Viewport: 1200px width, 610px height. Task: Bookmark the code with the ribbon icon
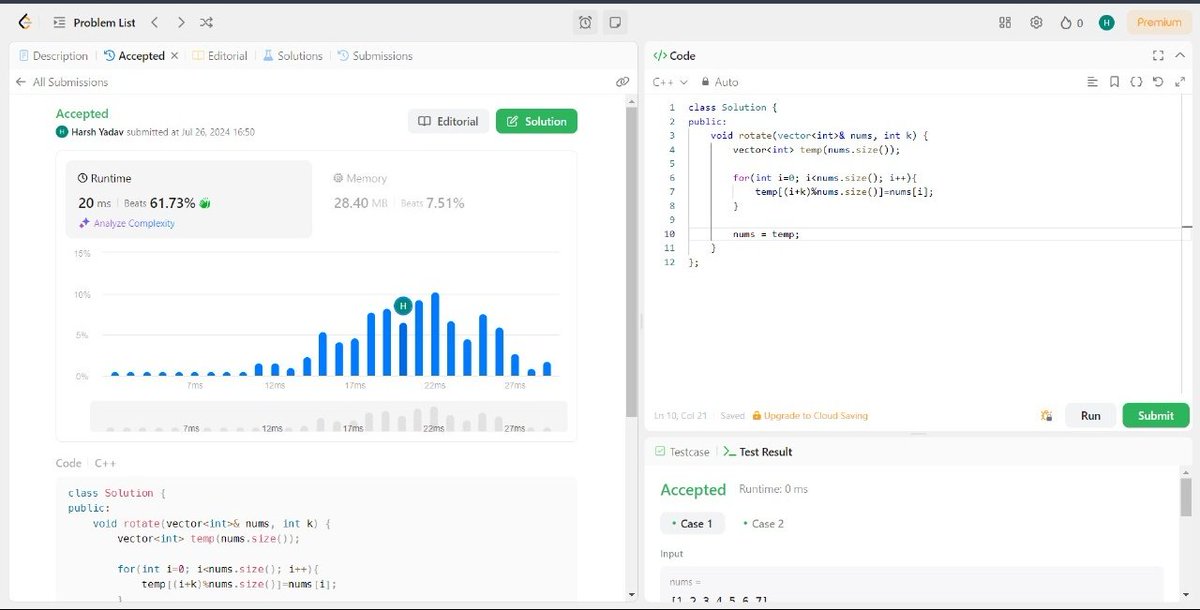pyautogui.click(x=1114, y=82)
